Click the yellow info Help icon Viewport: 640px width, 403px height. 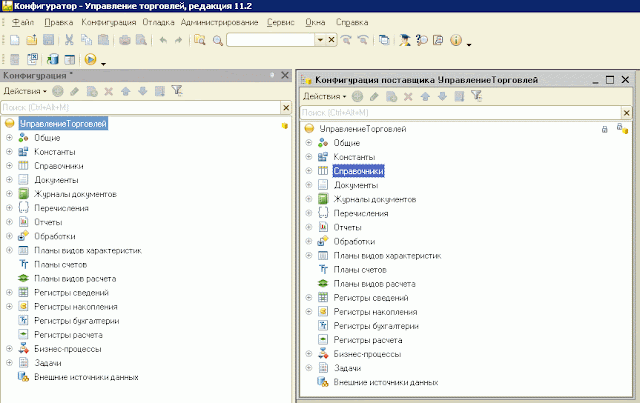(456, 40)
